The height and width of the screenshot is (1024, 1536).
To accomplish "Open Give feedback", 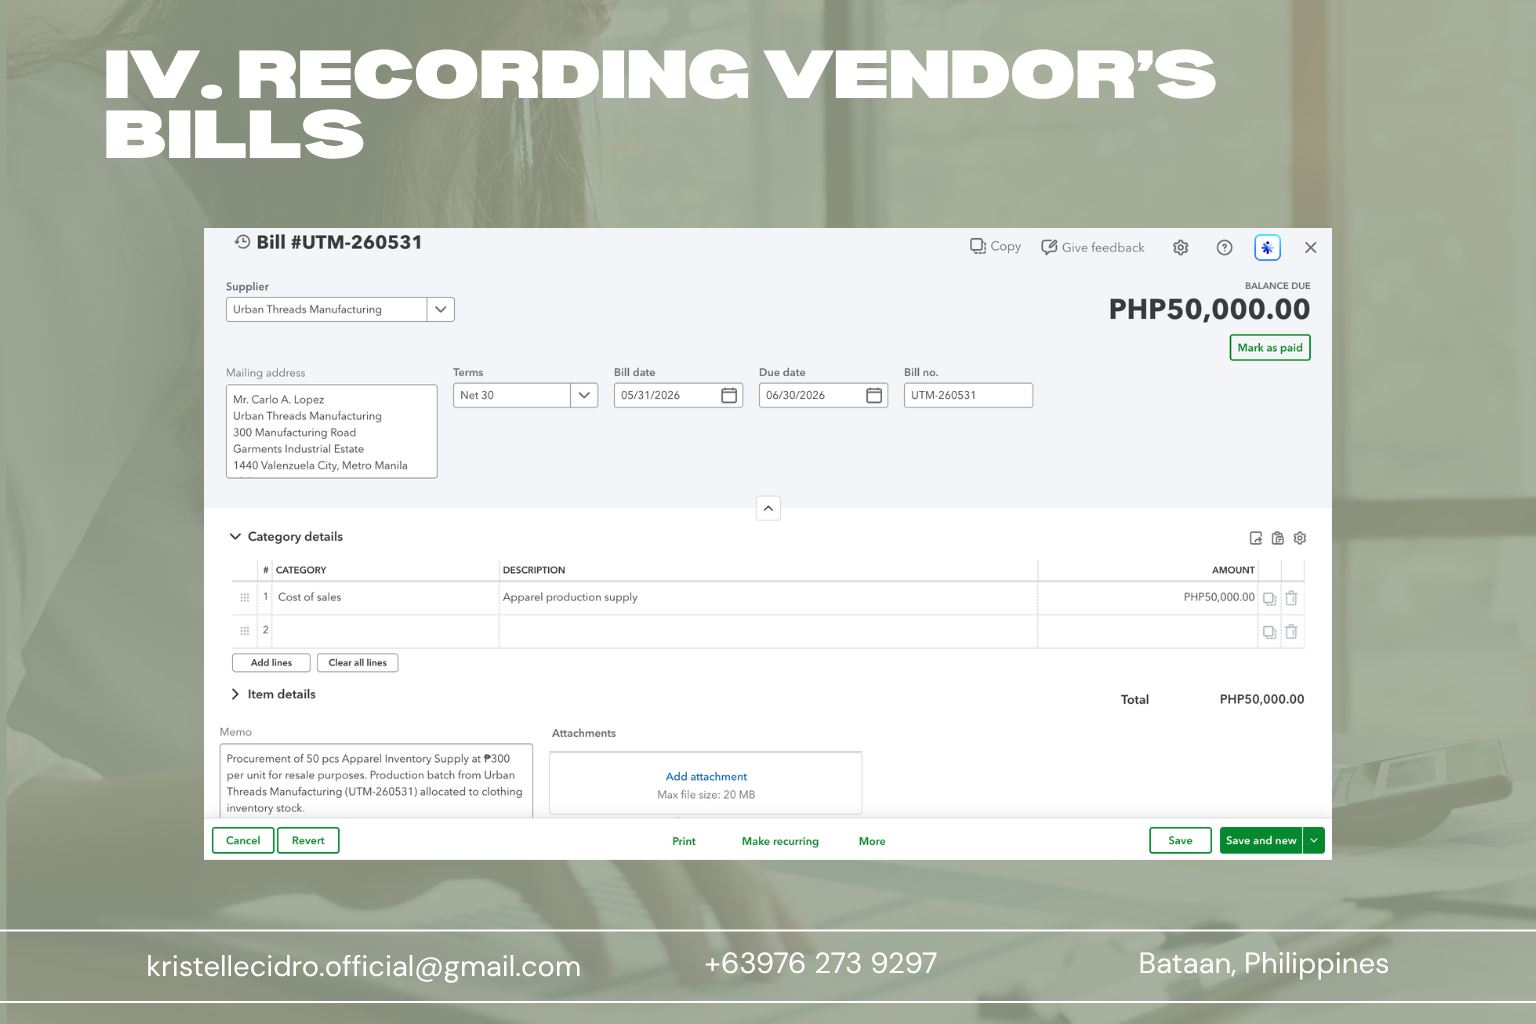I will pos(1092,247).
